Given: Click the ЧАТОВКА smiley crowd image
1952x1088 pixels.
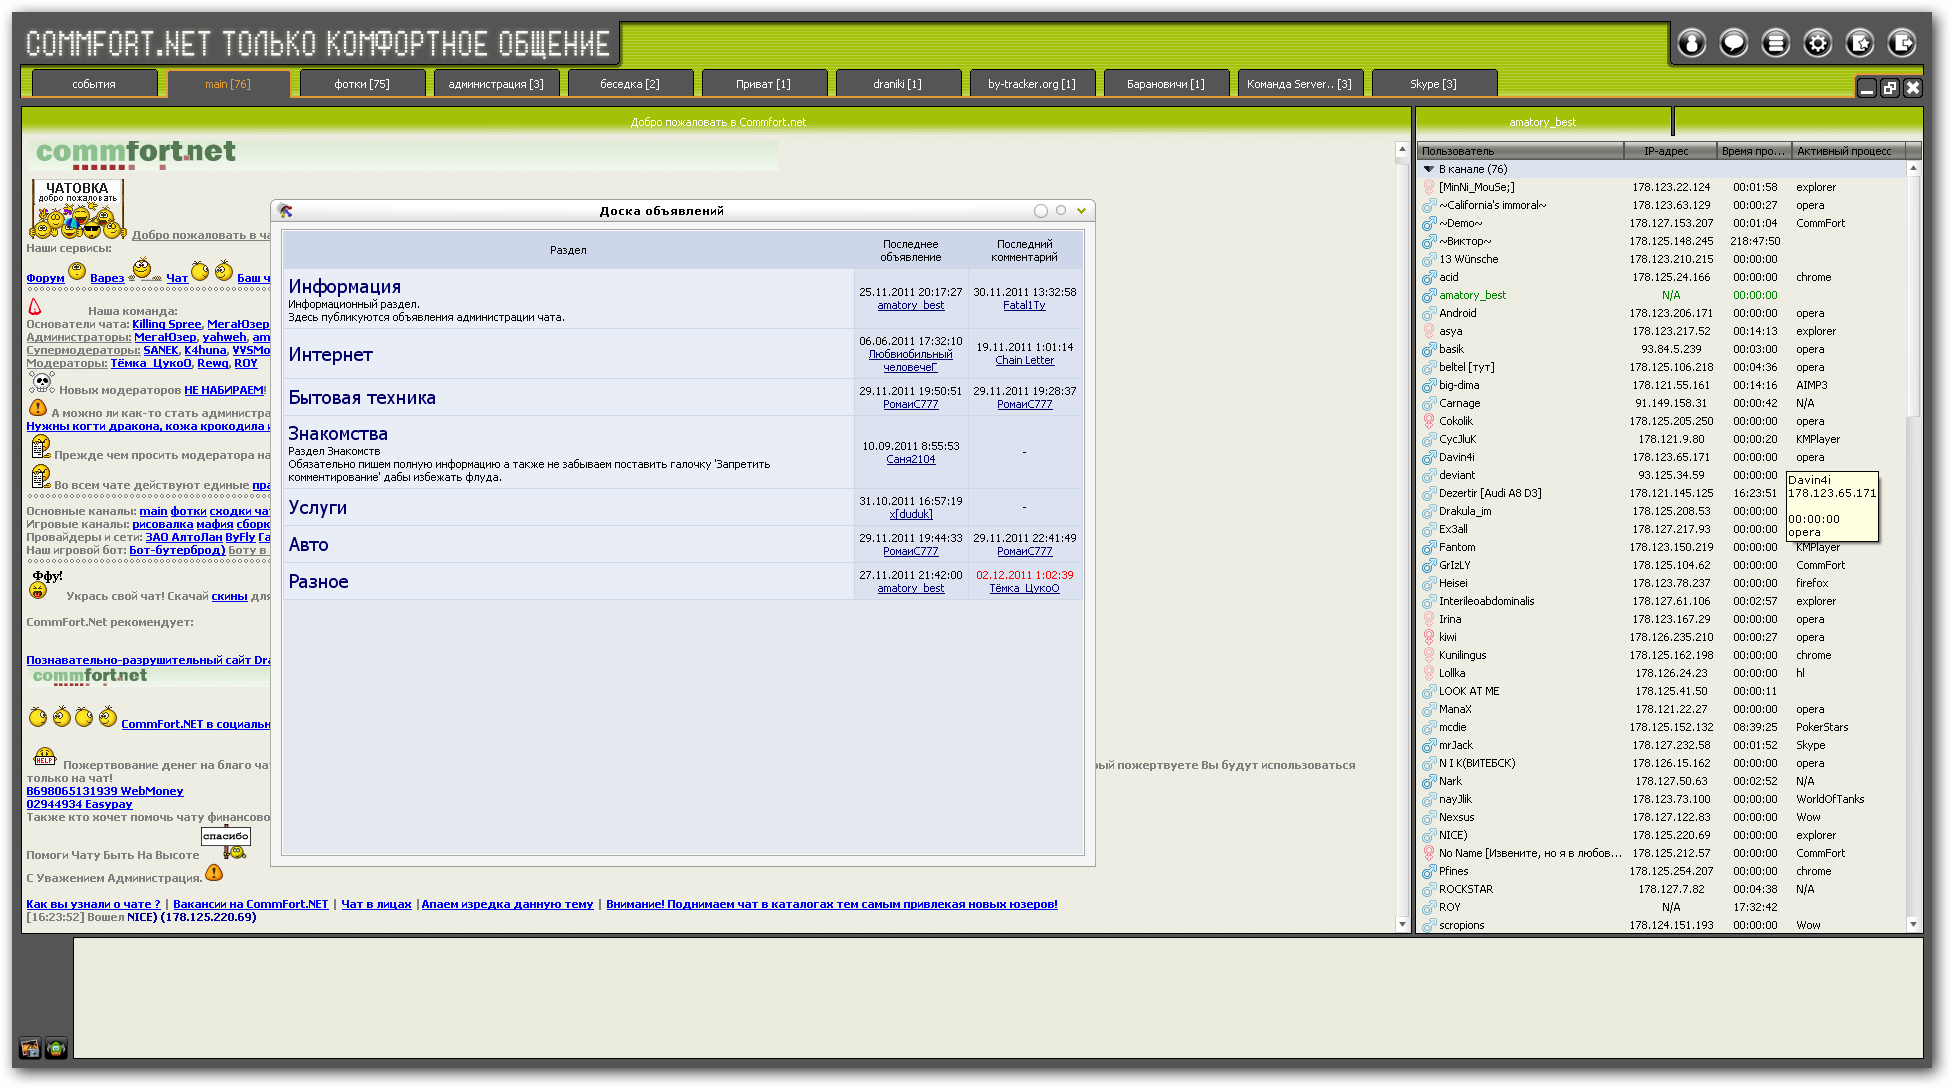Looking at the screenshot, I should pyautogui.click(x=77, y=208).
